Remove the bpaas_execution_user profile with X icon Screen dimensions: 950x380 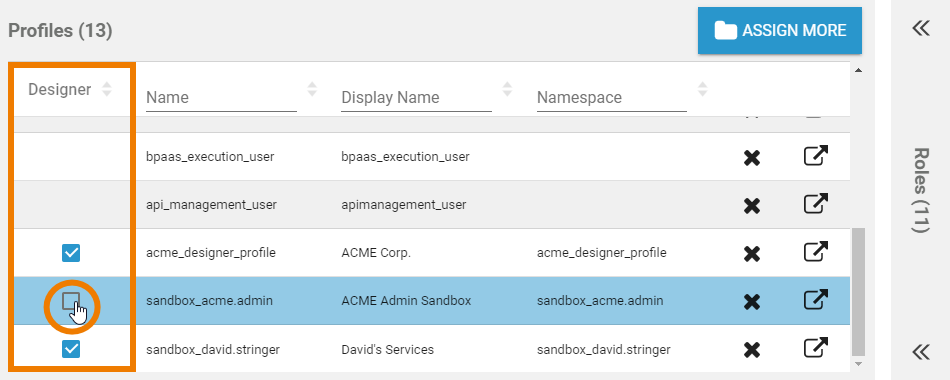tap(752, 158)
